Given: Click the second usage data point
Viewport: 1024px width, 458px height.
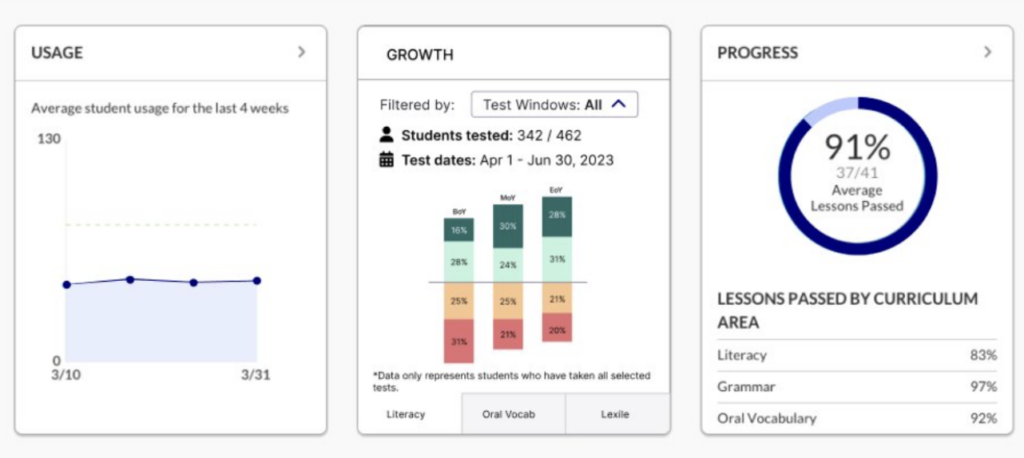Looking at the screenshot, I should 130,279.
